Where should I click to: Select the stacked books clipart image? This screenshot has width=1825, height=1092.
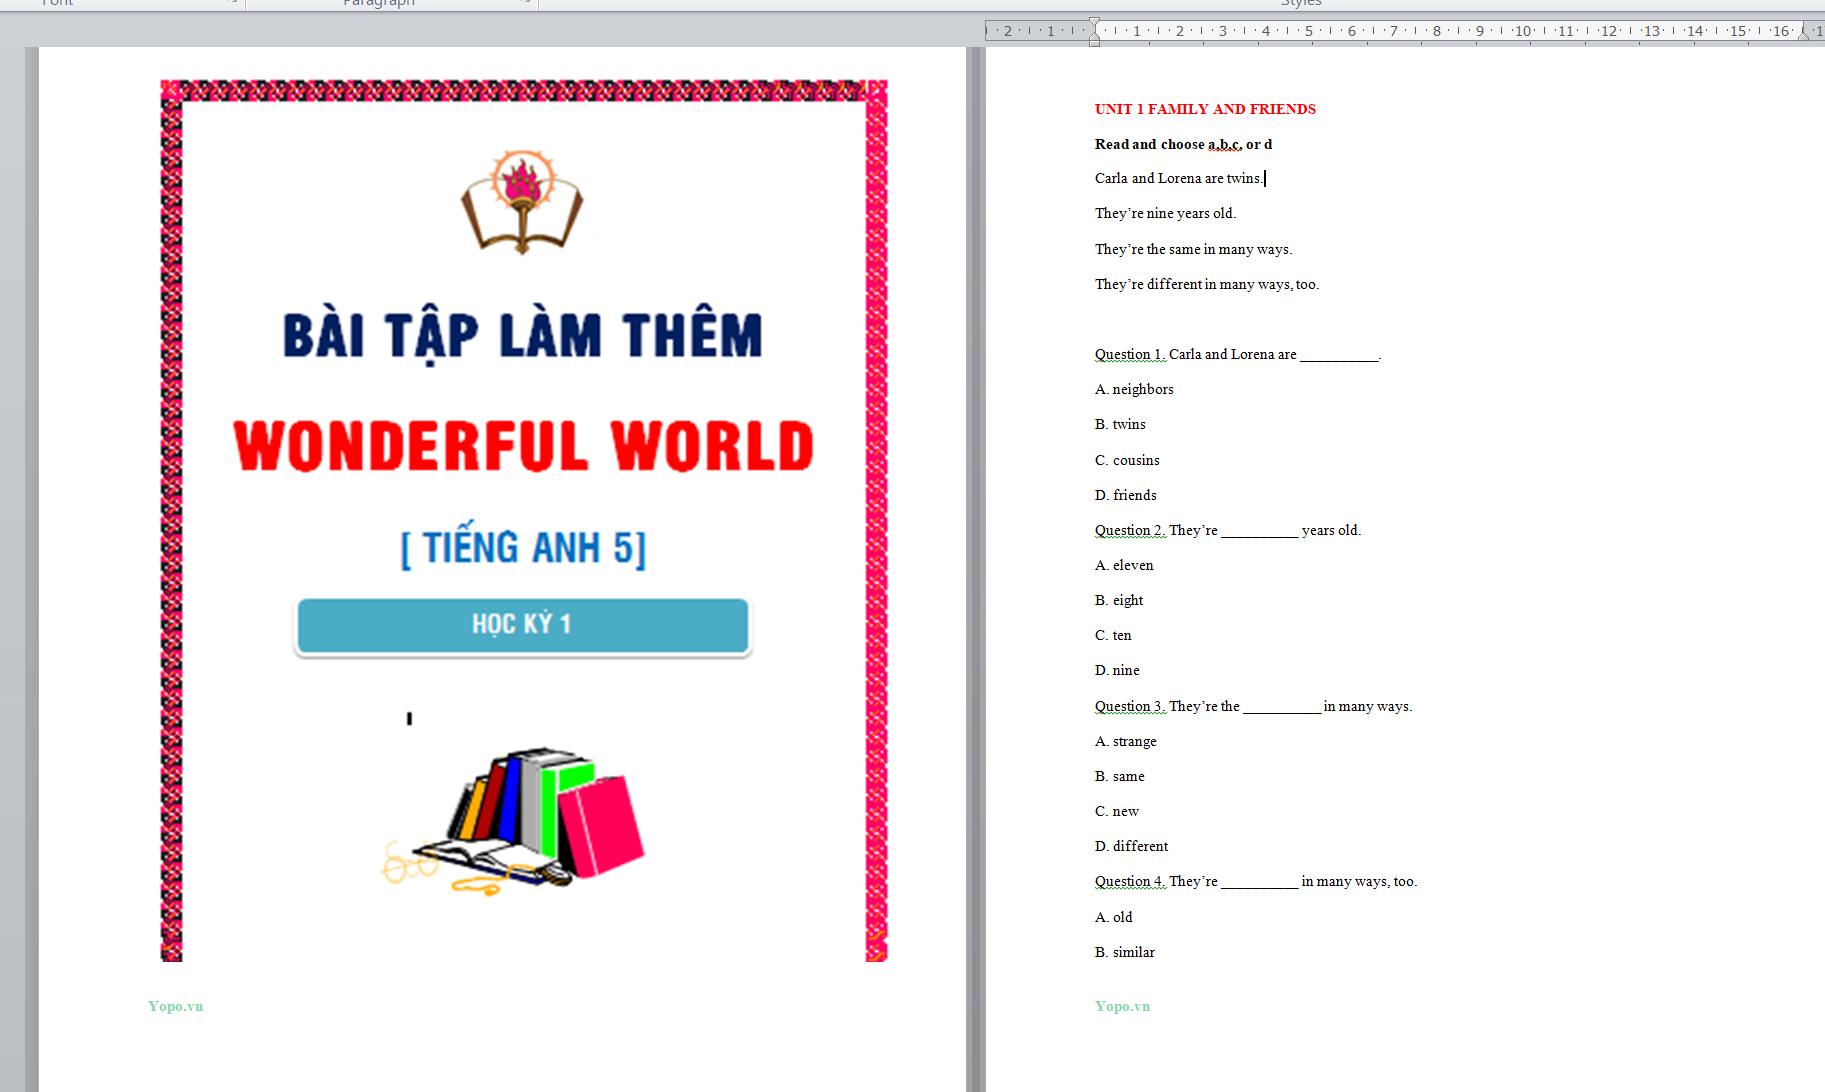(x=514, y=820)
